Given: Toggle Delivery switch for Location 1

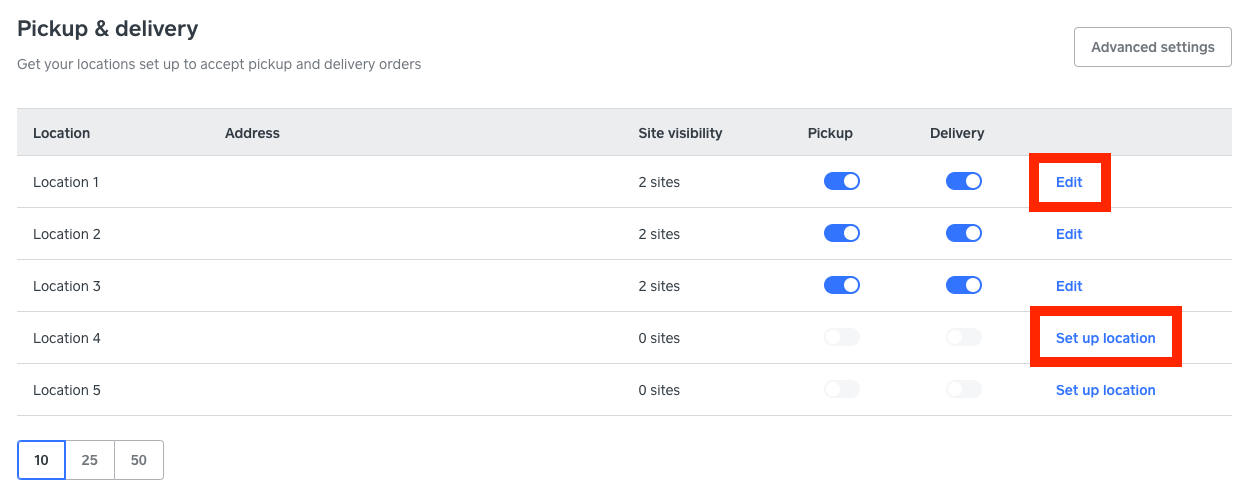Looking at the screenshot, I should pyautogui.click(x=964, y=182).
